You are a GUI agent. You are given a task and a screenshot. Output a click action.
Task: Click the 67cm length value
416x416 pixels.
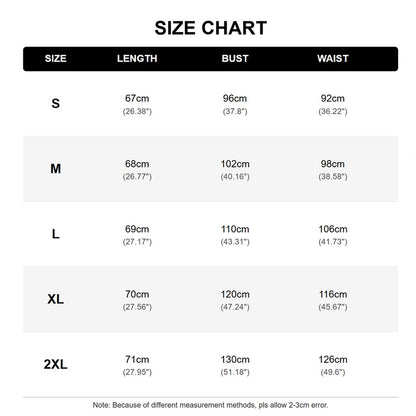[137, 98]
